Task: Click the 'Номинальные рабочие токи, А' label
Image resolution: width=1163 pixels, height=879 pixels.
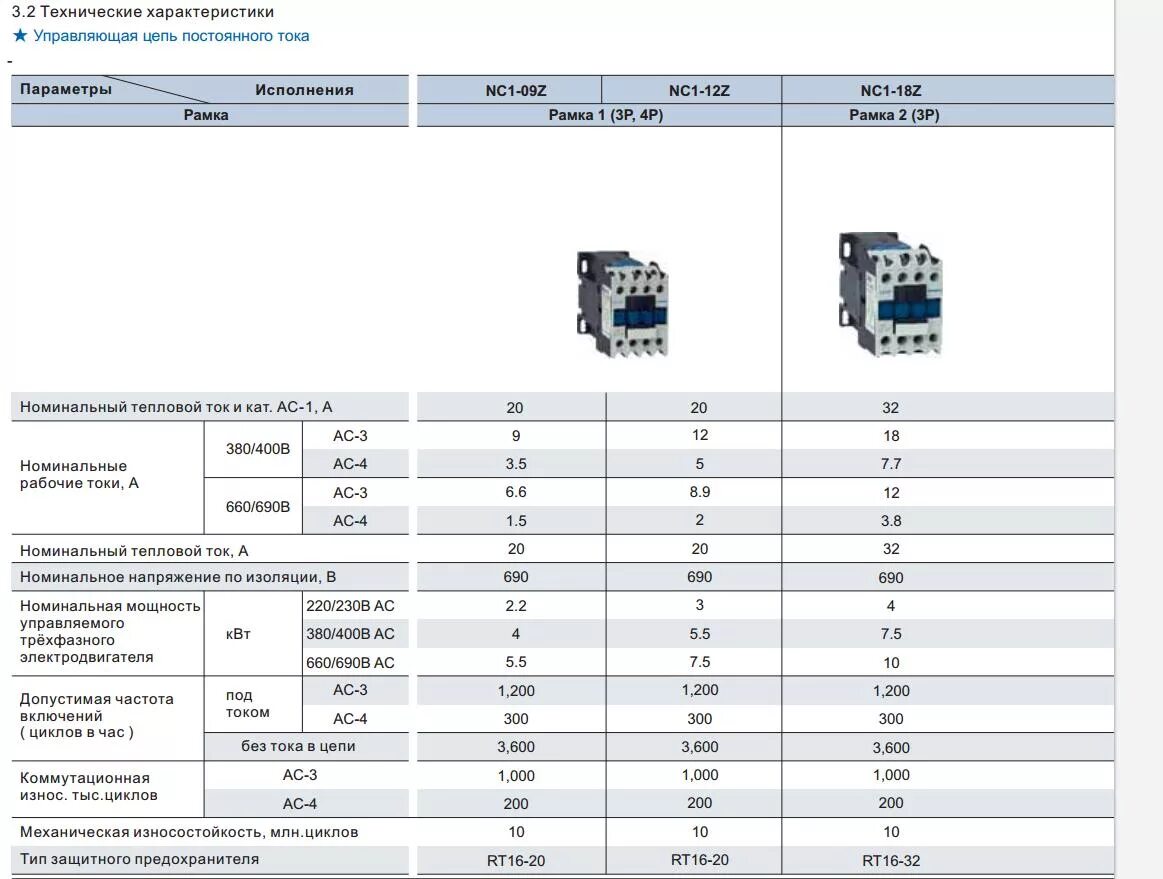Action: (x=79, y=475)
